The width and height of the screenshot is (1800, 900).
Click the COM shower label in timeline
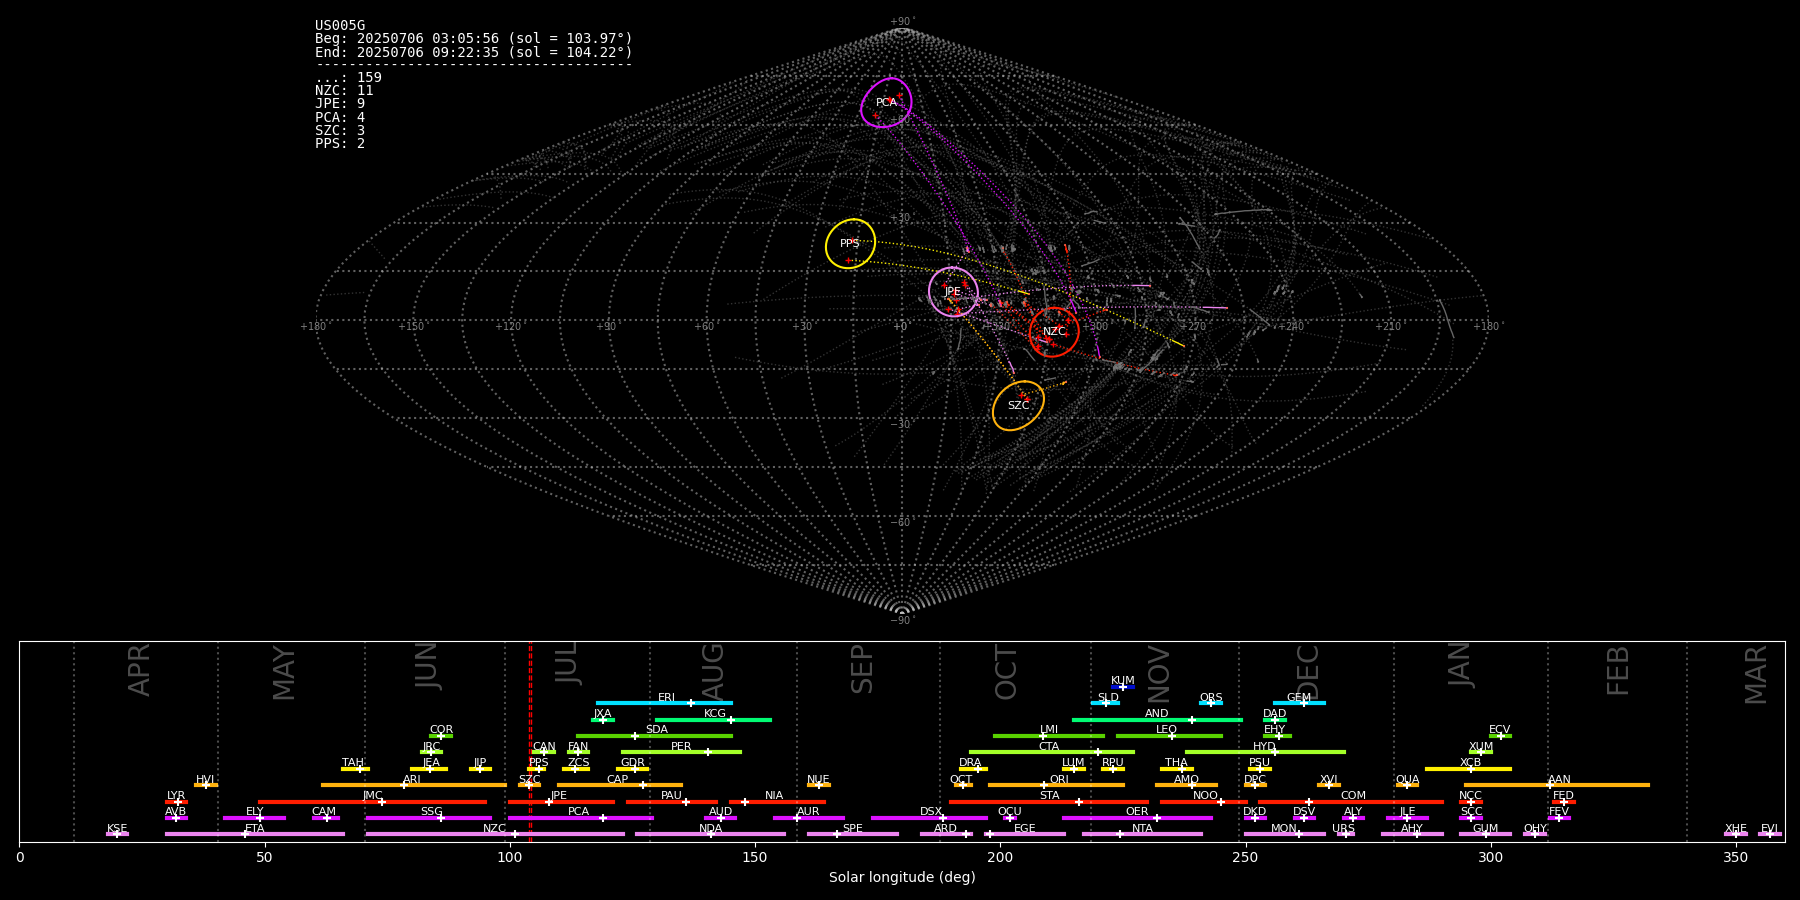click(1353, 796)
